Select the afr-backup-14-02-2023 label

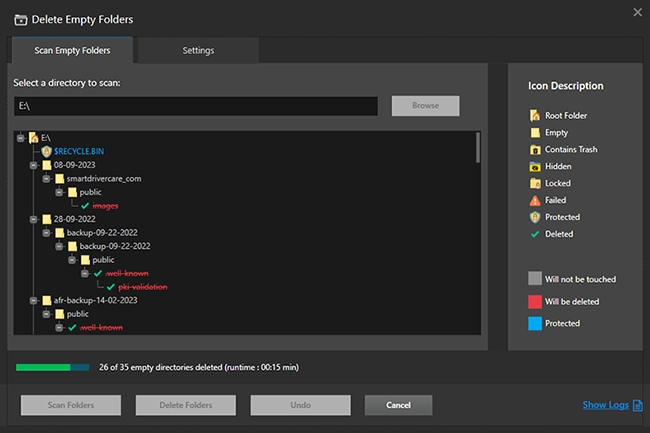pos(95,300)
